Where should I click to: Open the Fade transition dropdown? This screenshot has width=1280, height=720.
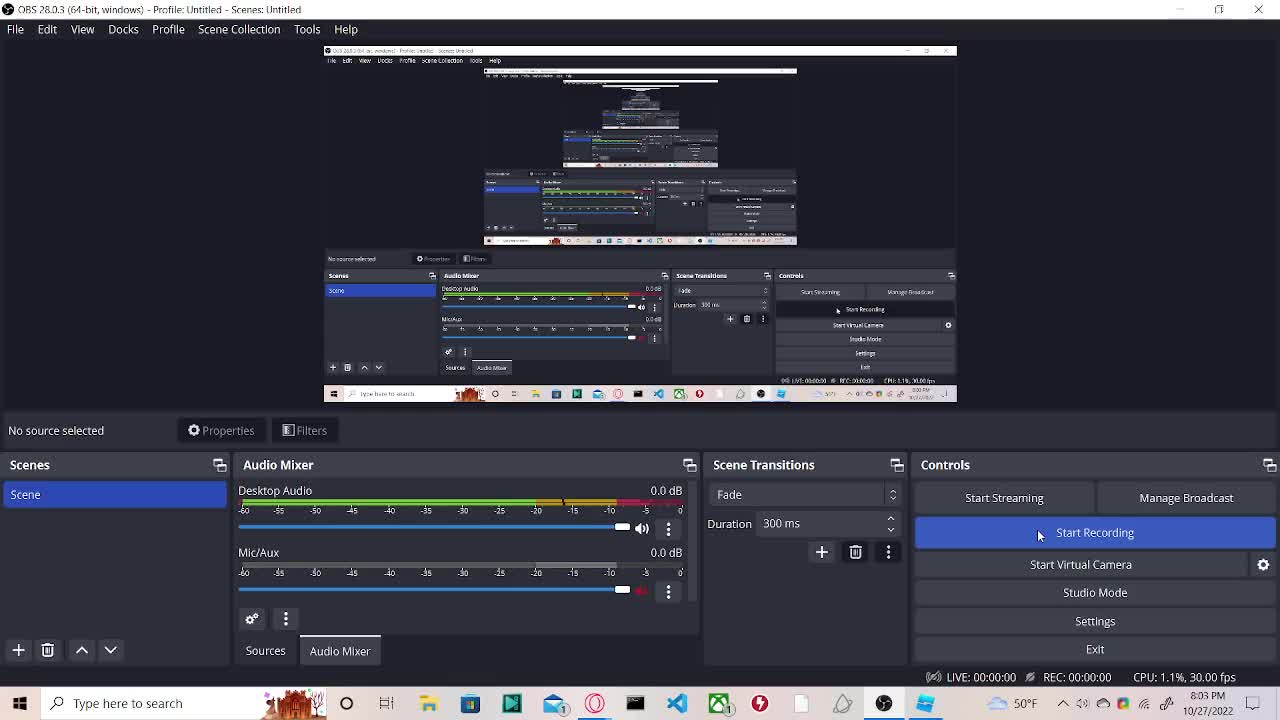click(x=805, y=495)
